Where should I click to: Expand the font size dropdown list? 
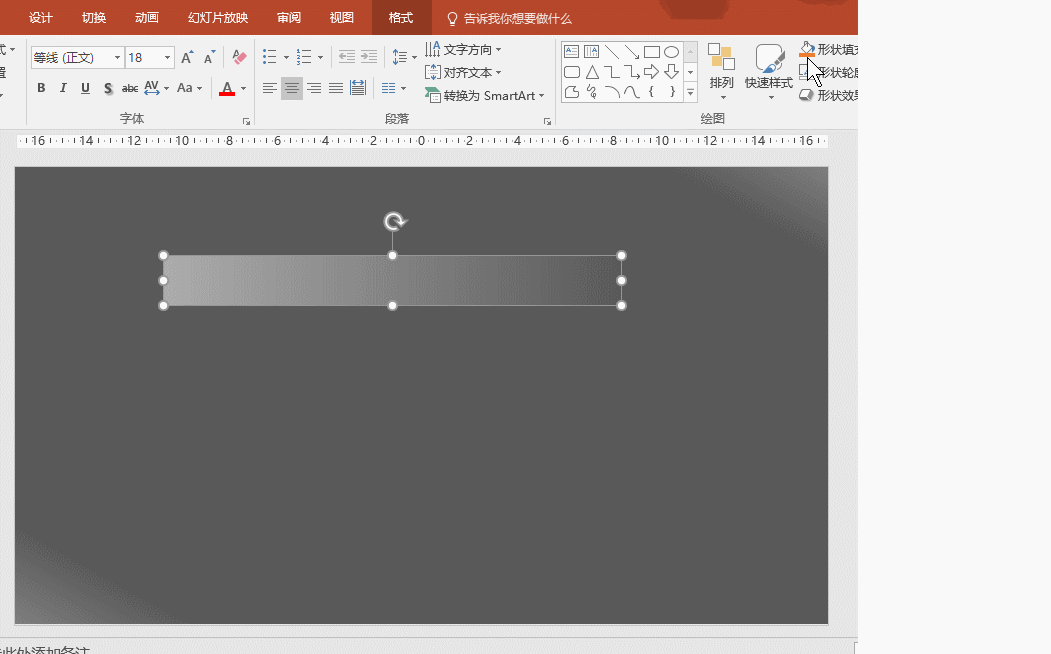click(x=168, y=58)
